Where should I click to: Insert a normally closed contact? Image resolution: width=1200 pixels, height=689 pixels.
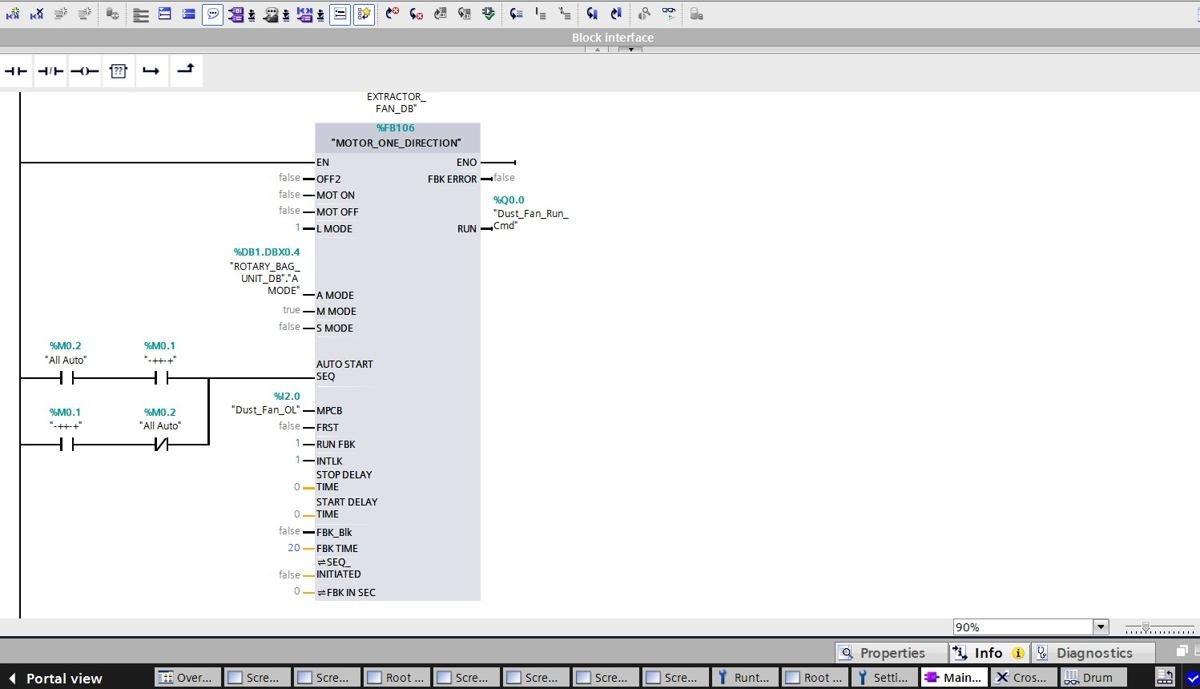click(50, 72)
